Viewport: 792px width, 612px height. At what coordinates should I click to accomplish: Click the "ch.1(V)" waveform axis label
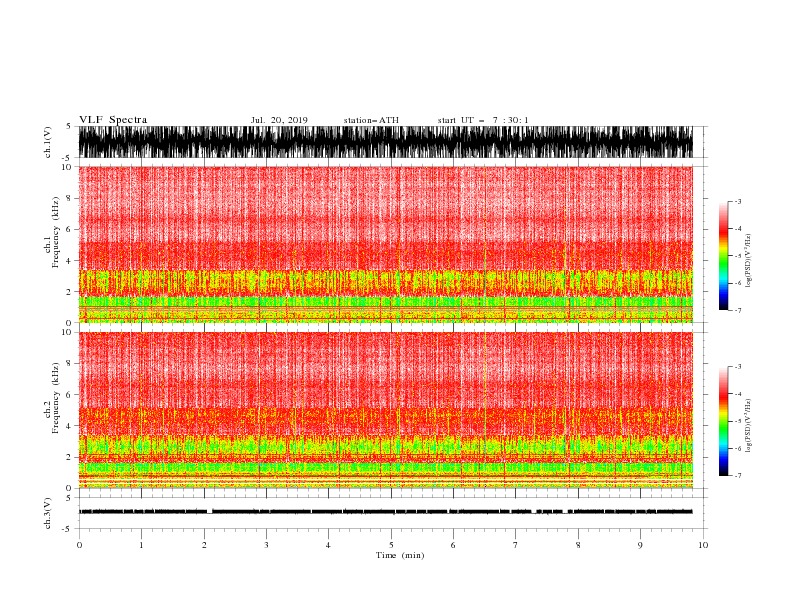point(48,142)
